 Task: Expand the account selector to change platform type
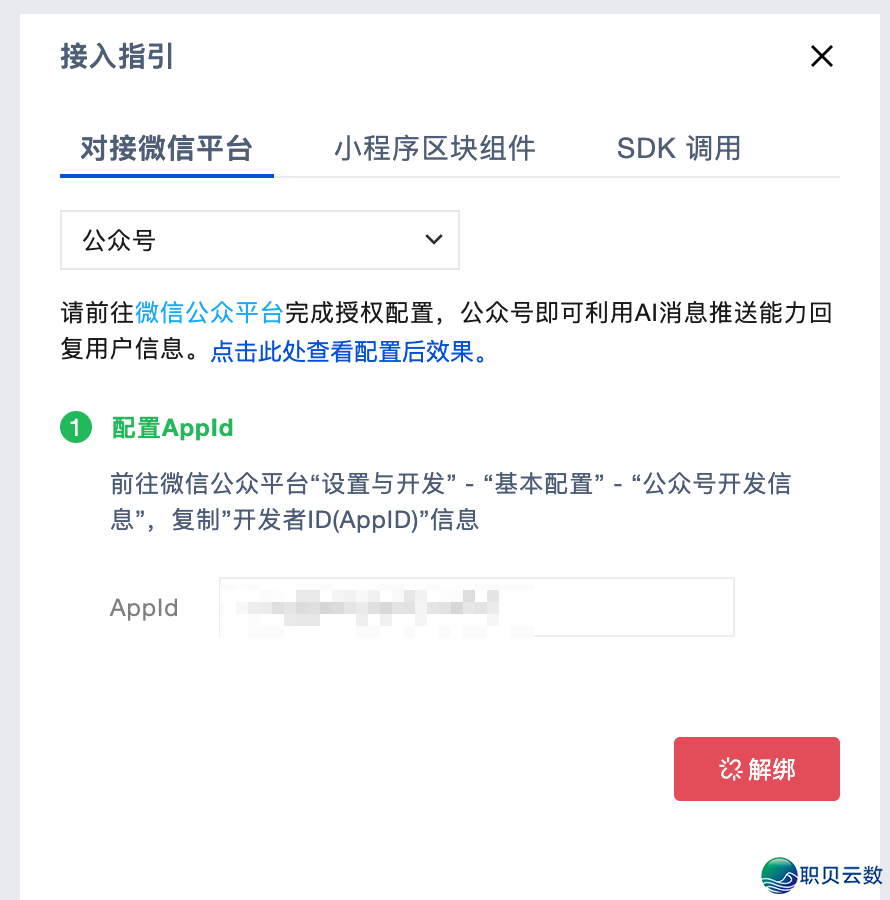coord(260,239)
